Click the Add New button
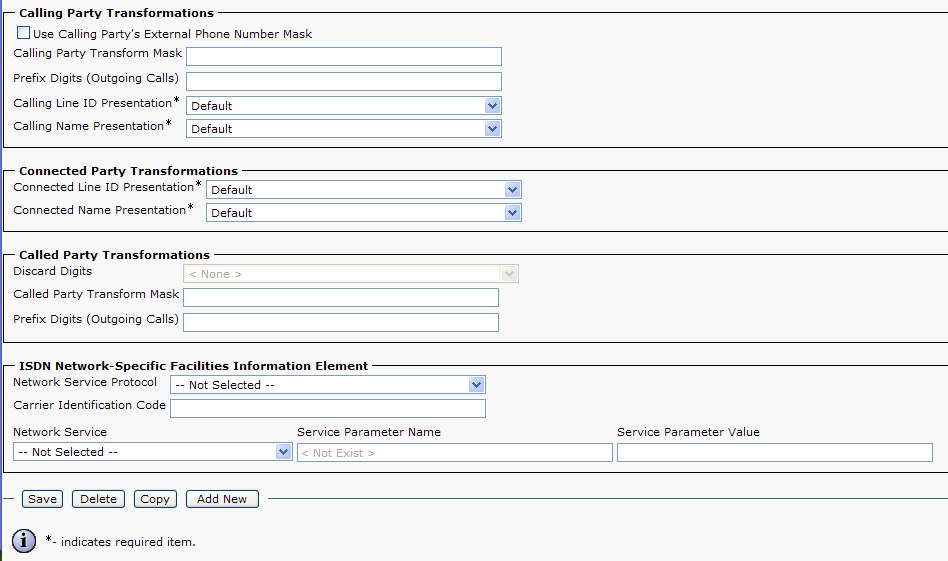The width and height of the screenshot is (948, 561). click(222, 499)
